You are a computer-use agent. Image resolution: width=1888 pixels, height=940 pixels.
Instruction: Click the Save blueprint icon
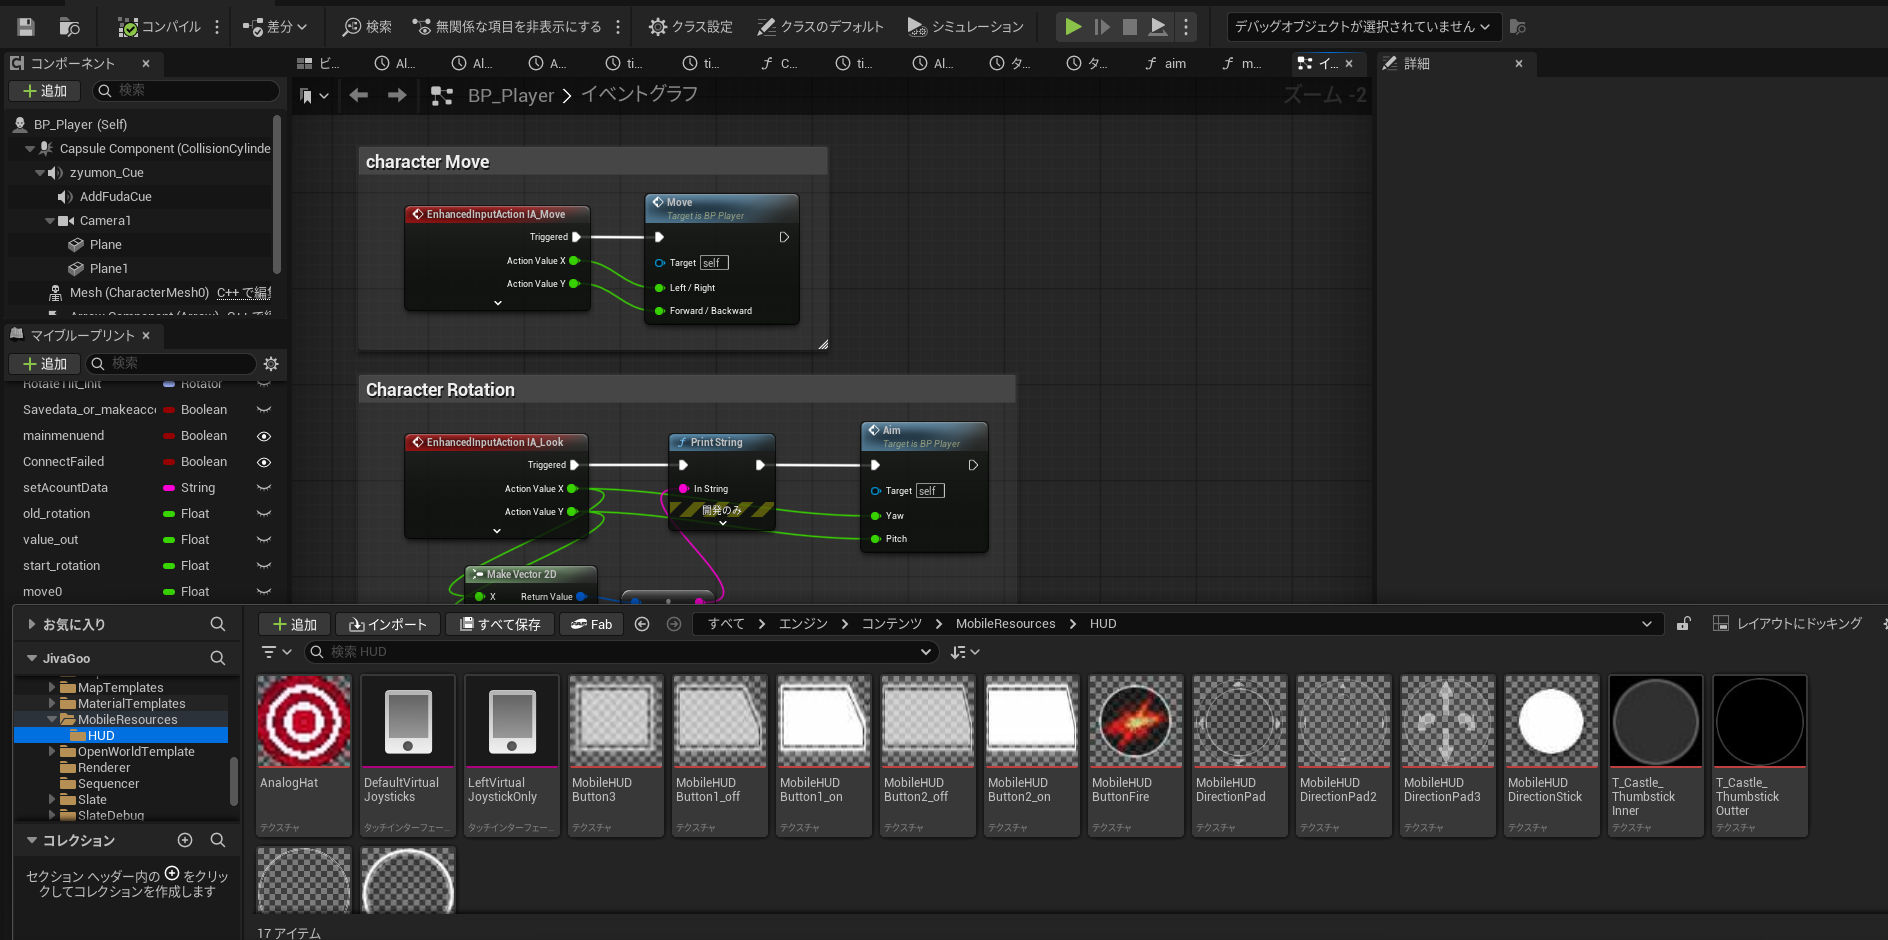tap(26, 27)
